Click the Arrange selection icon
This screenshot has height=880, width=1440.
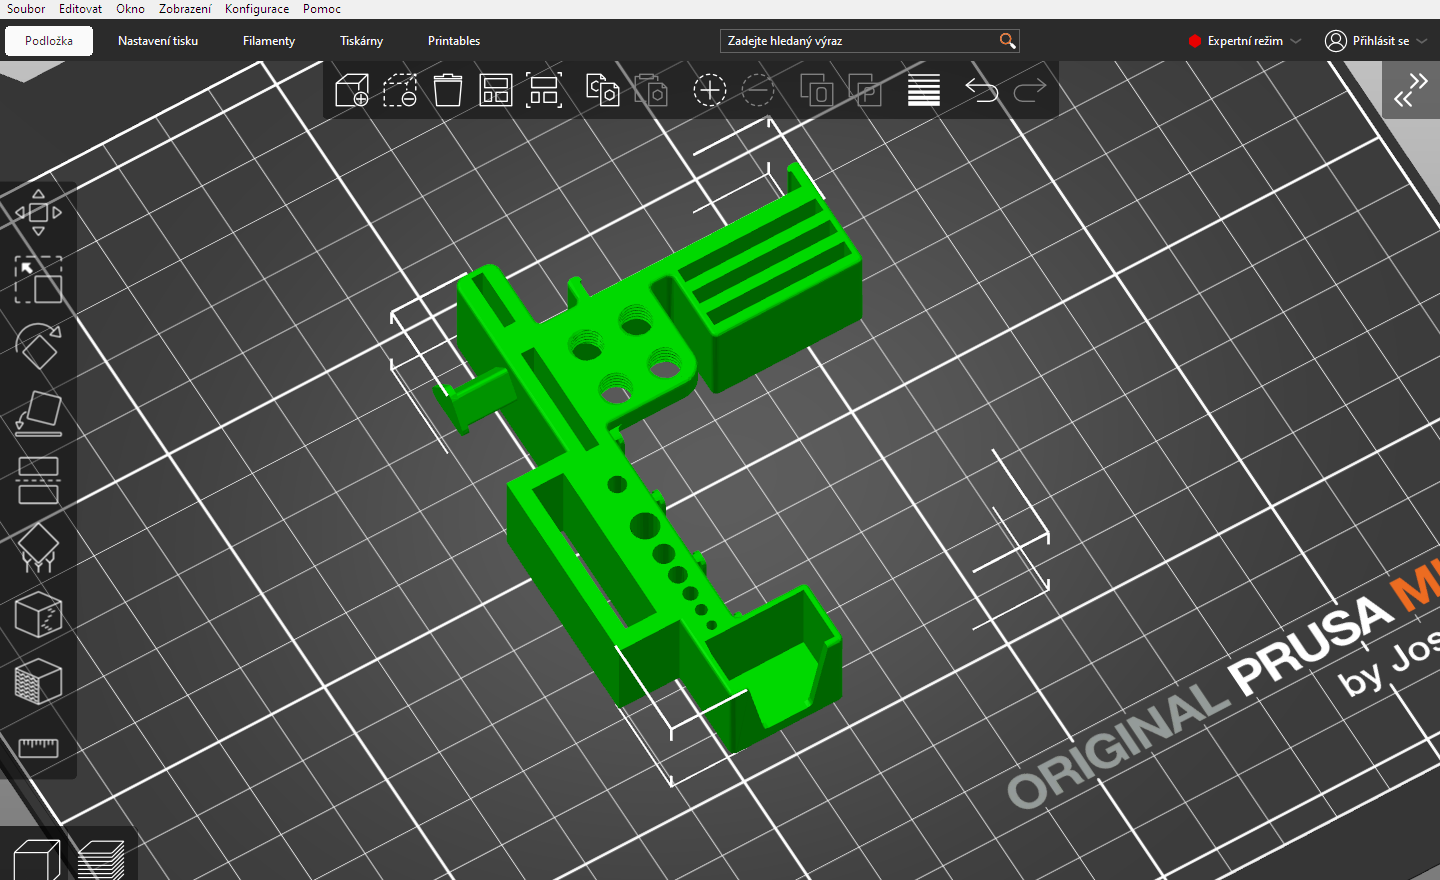point(544,90)
